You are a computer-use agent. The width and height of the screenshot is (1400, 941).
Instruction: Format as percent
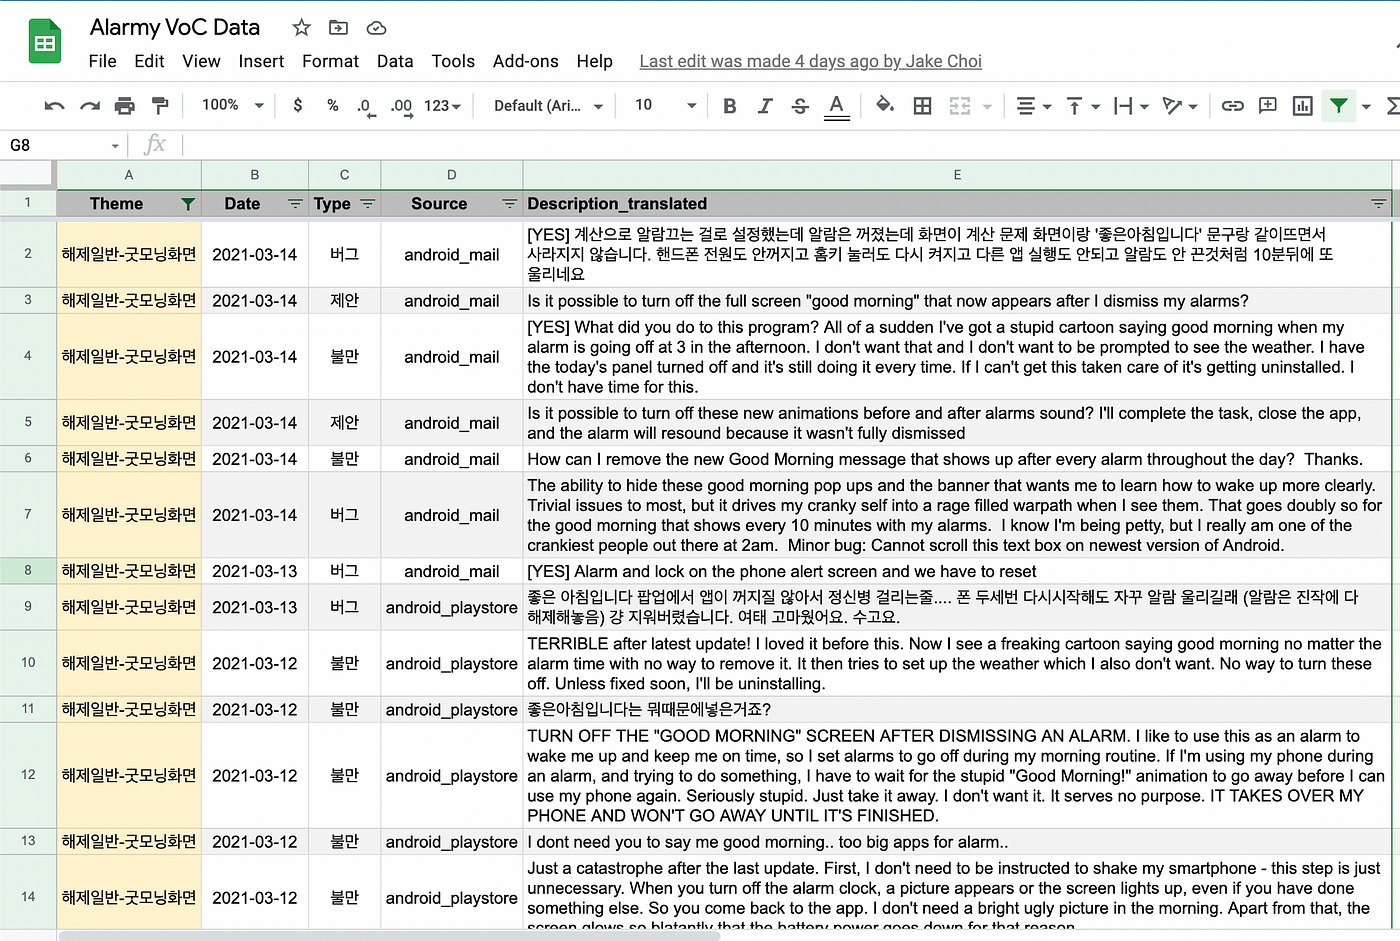click(x=333, y=105)
